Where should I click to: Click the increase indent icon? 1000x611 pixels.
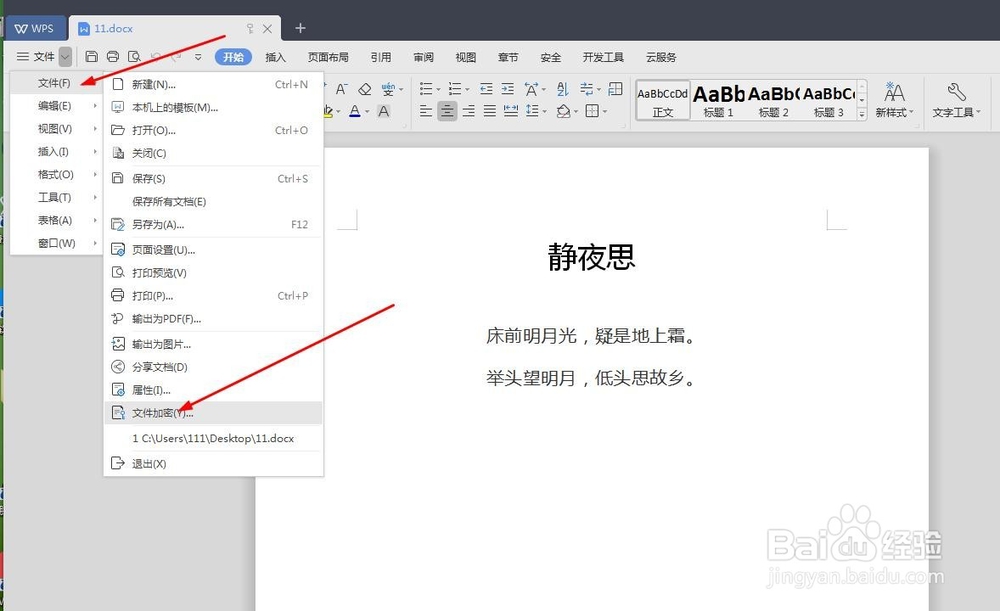pos(509,88)
